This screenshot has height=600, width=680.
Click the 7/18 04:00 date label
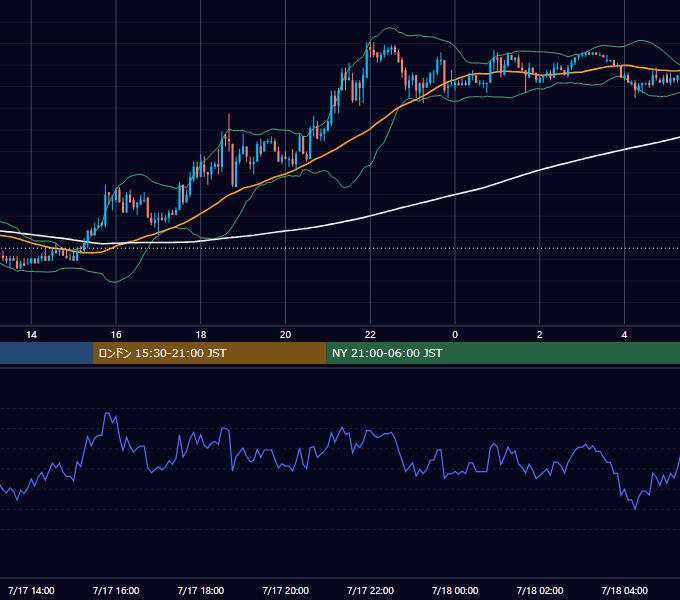click(624, 590)
